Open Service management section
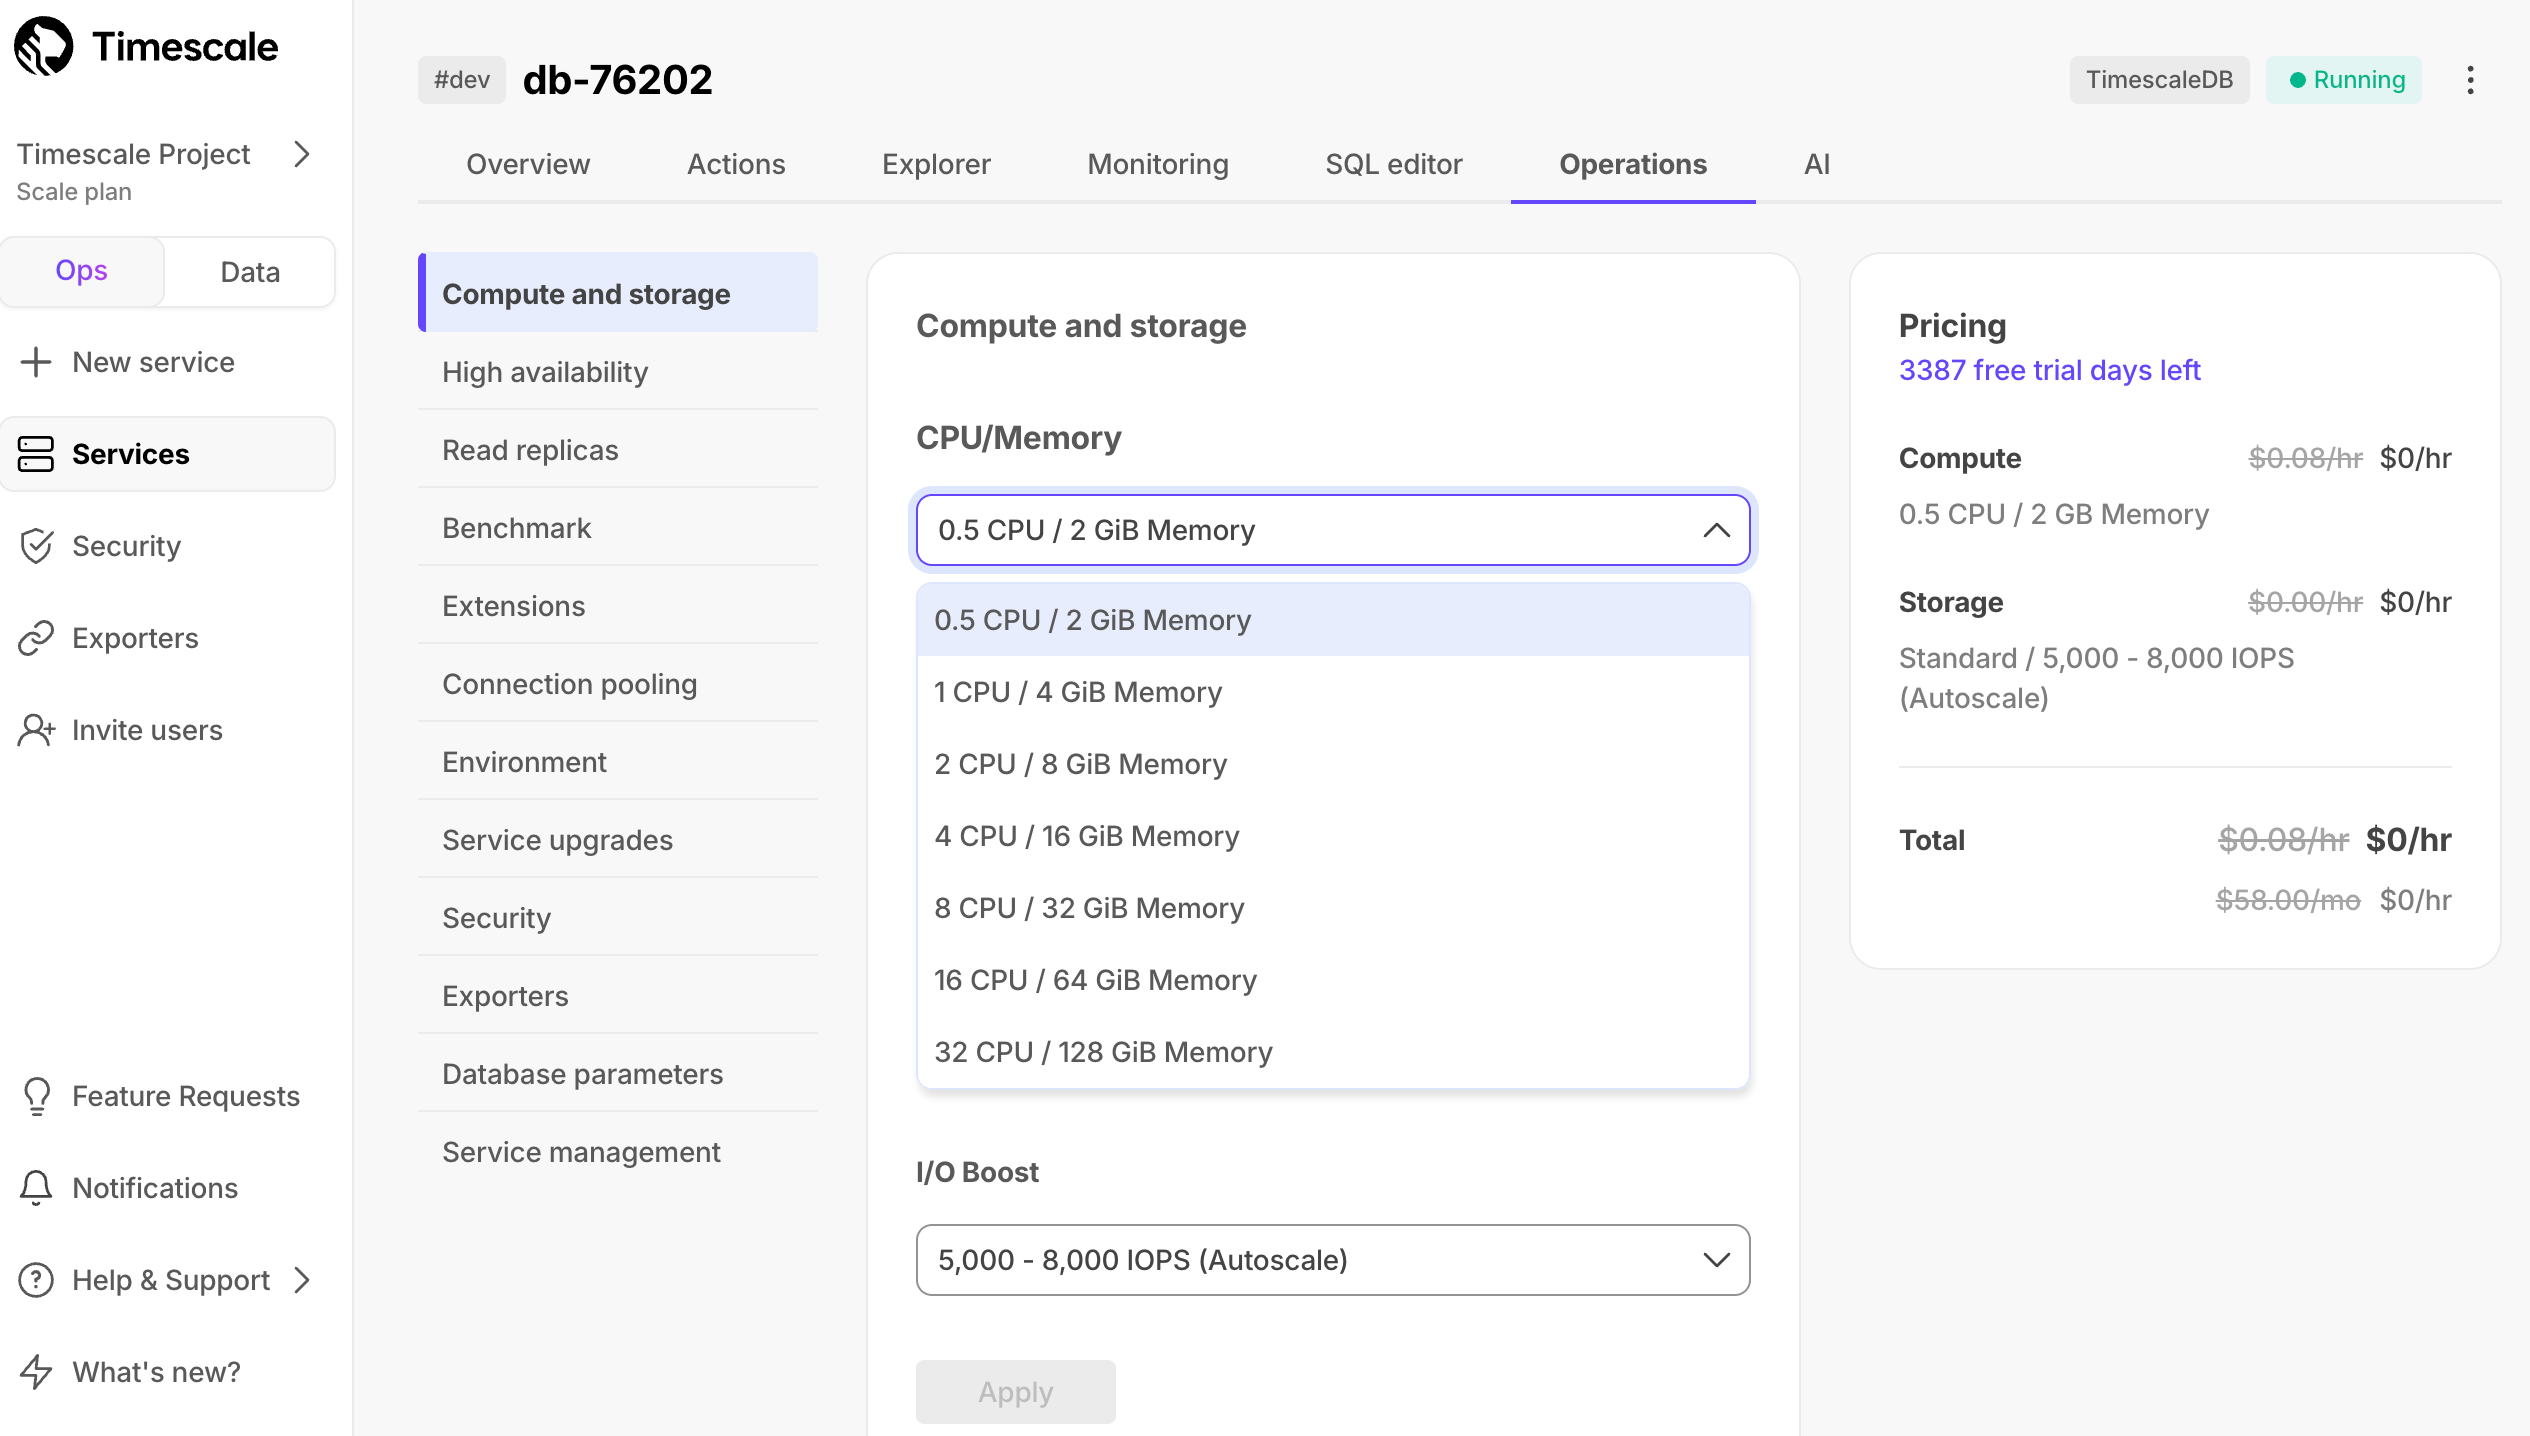Image resolution: width=2530 pixels, height=1436 pixels. click(x=618, y=1152)
